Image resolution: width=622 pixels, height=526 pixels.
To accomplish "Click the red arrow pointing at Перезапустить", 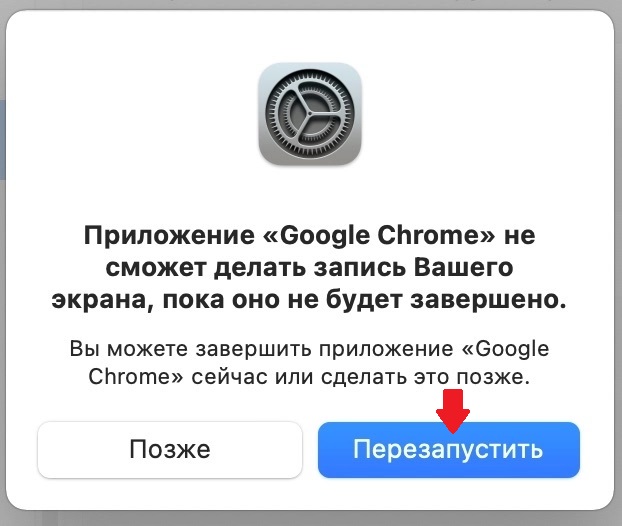I will pos(453,411).
